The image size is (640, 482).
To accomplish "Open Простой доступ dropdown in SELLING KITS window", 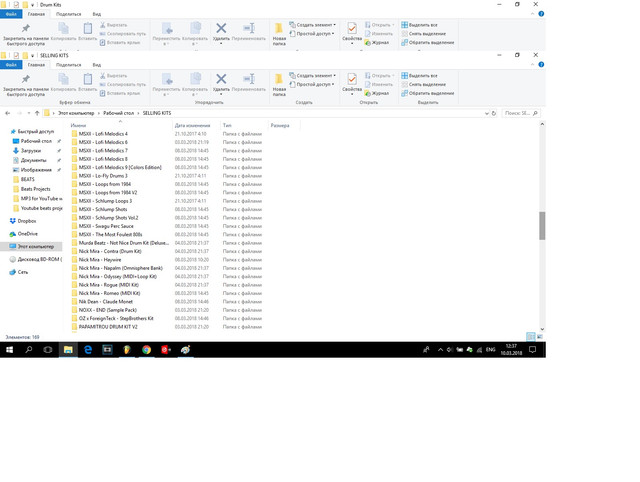I will tap(312, 84).
